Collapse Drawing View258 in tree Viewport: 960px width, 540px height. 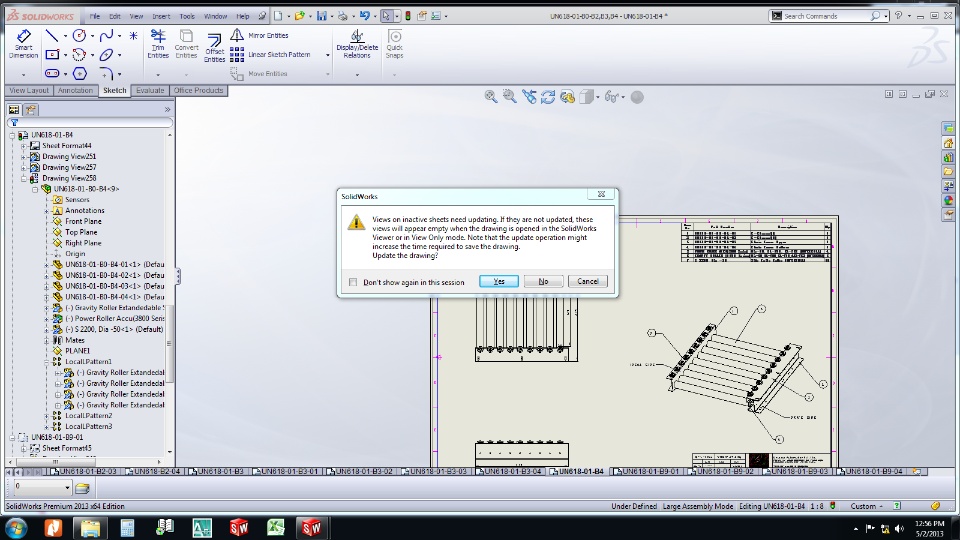pyautogui.click(x=24, y=179)
